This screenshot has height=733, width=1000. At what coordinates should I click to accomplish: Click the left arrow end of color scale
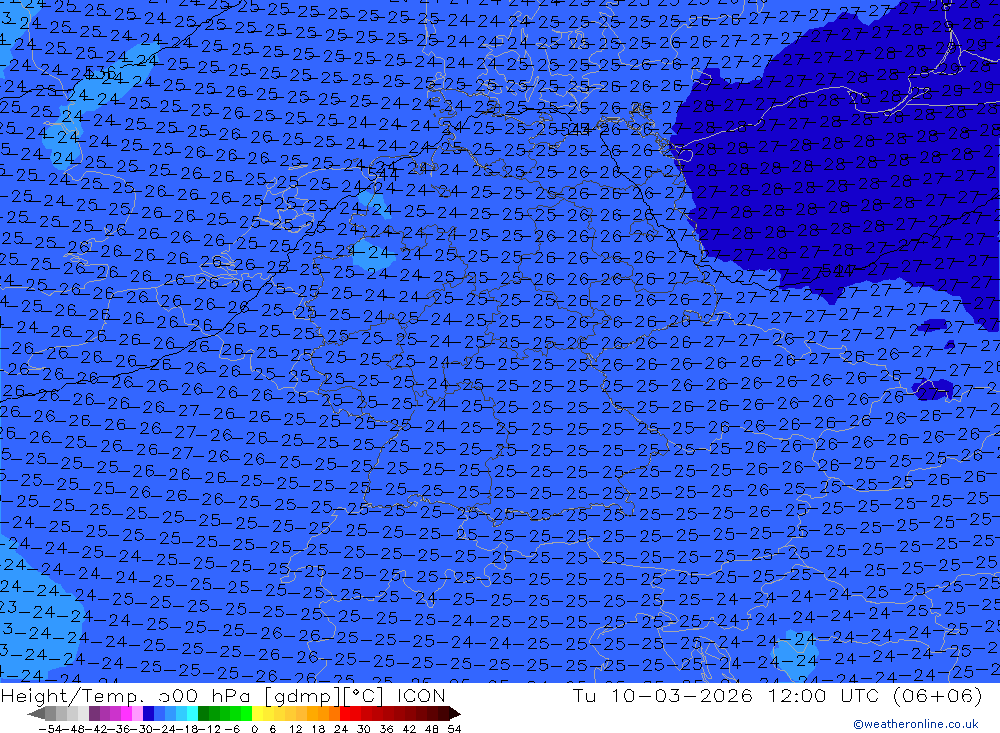[36, 713]
